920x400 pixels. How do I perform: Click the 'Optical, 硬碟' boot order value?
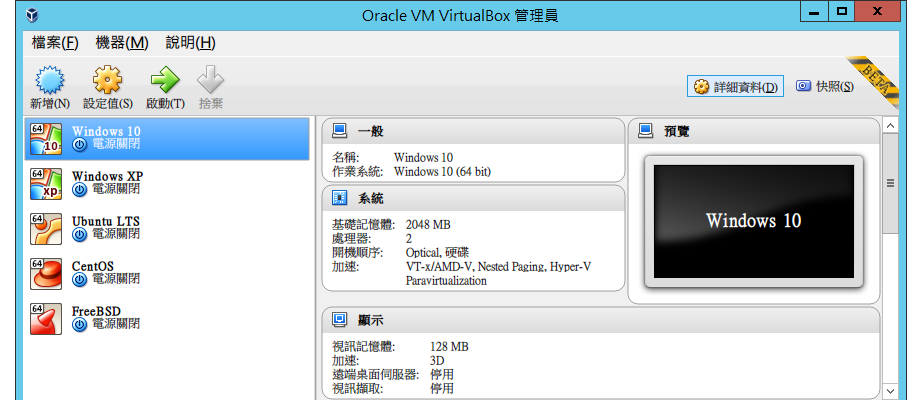tap(437, 253)
